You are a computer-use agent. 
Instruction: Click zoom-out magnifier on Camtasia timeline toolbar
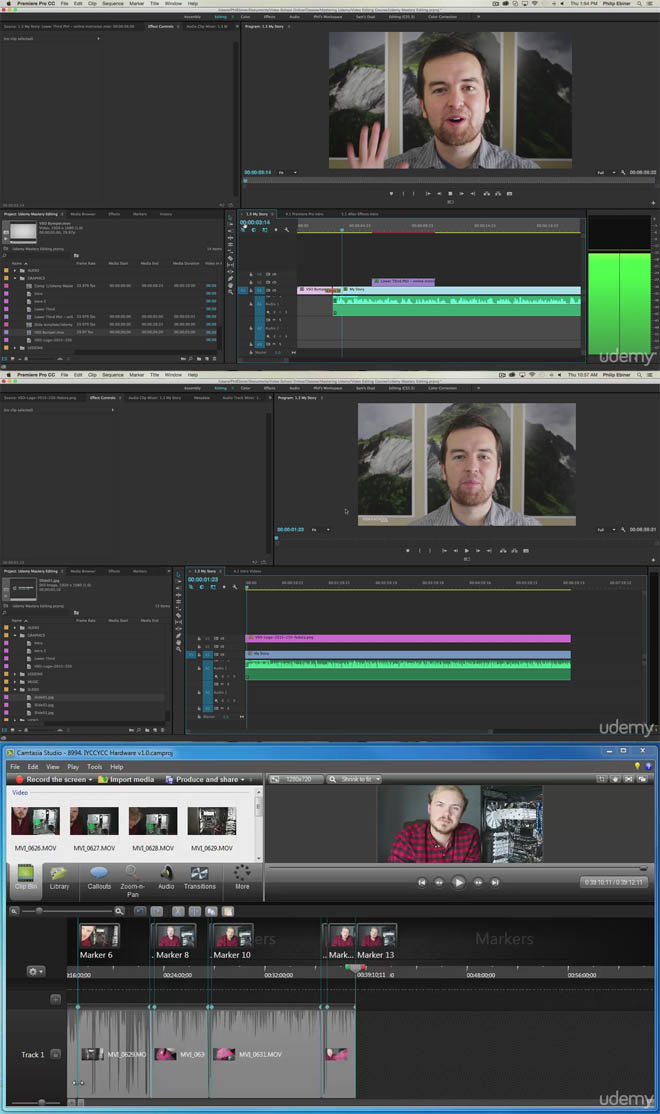14,911
